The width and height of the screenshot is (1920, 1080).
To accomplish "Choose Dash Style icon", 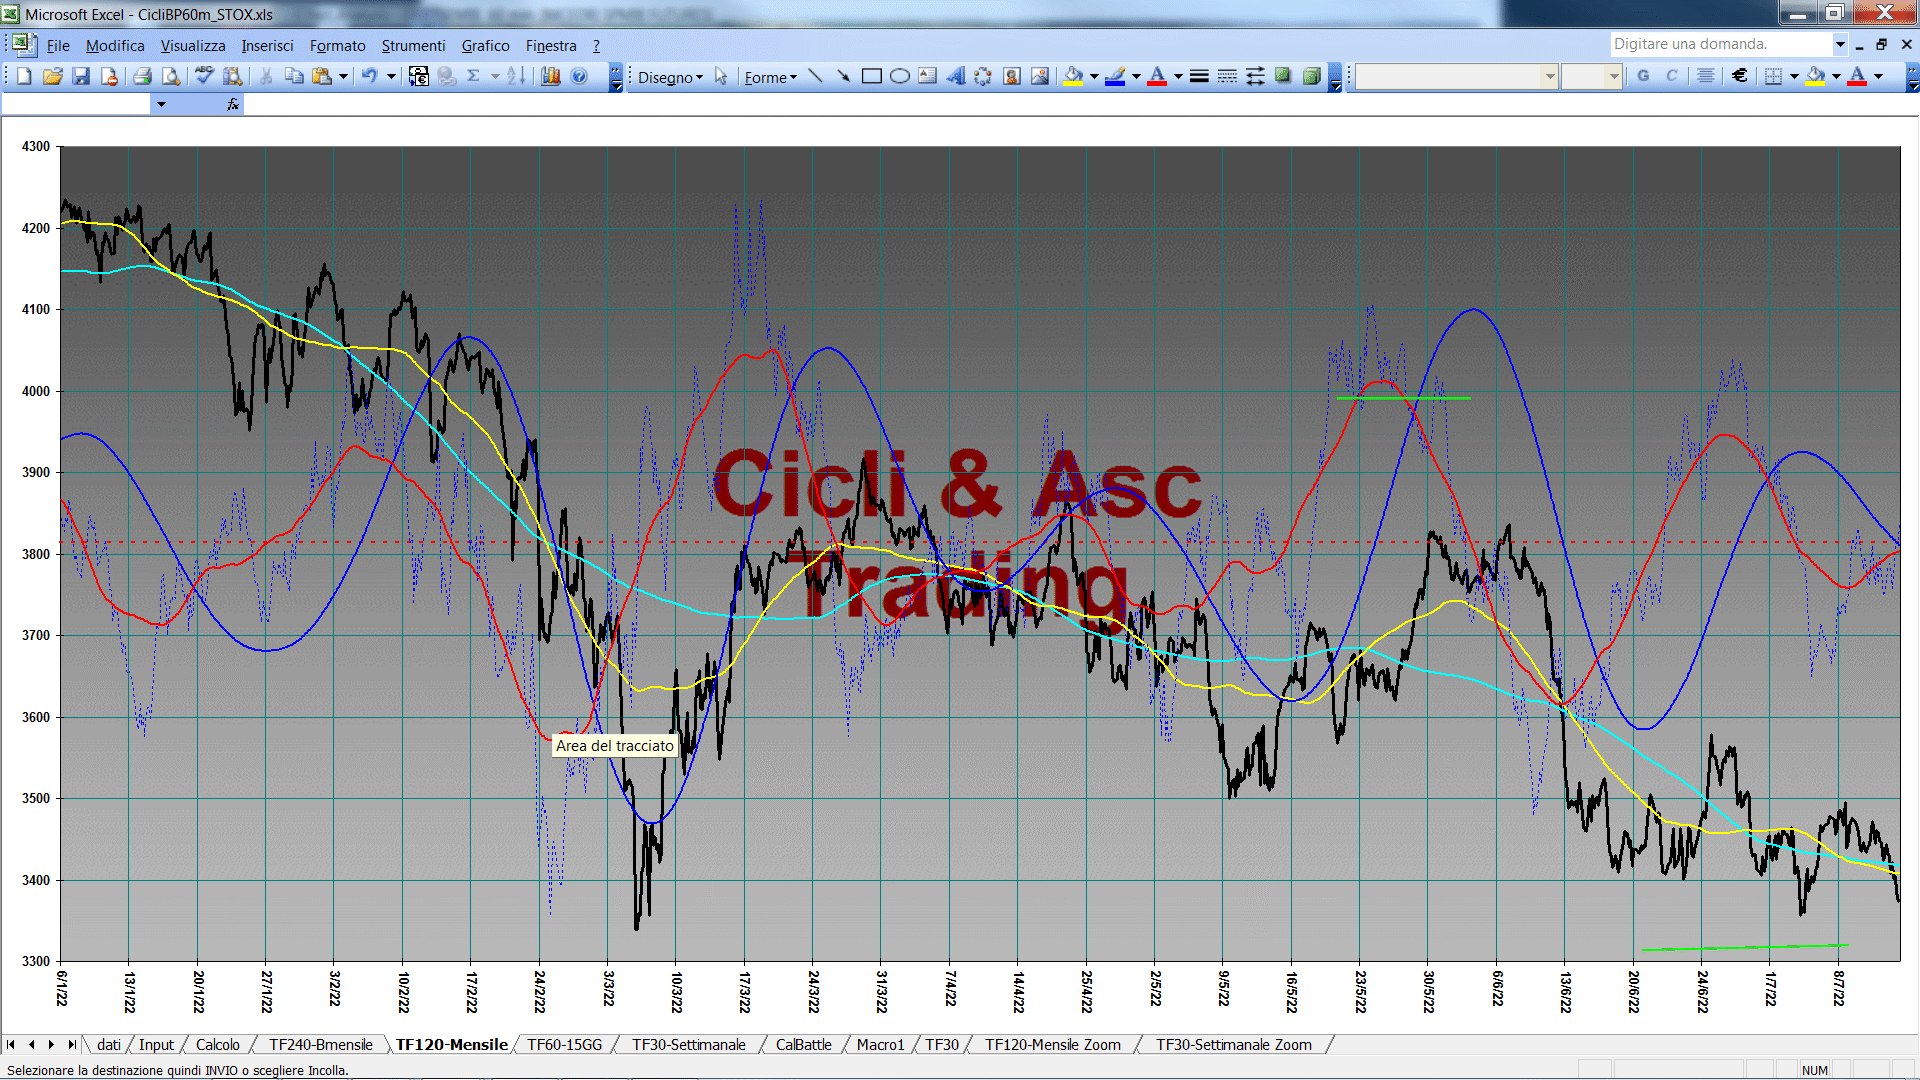I will click(x=1227, y=76).
